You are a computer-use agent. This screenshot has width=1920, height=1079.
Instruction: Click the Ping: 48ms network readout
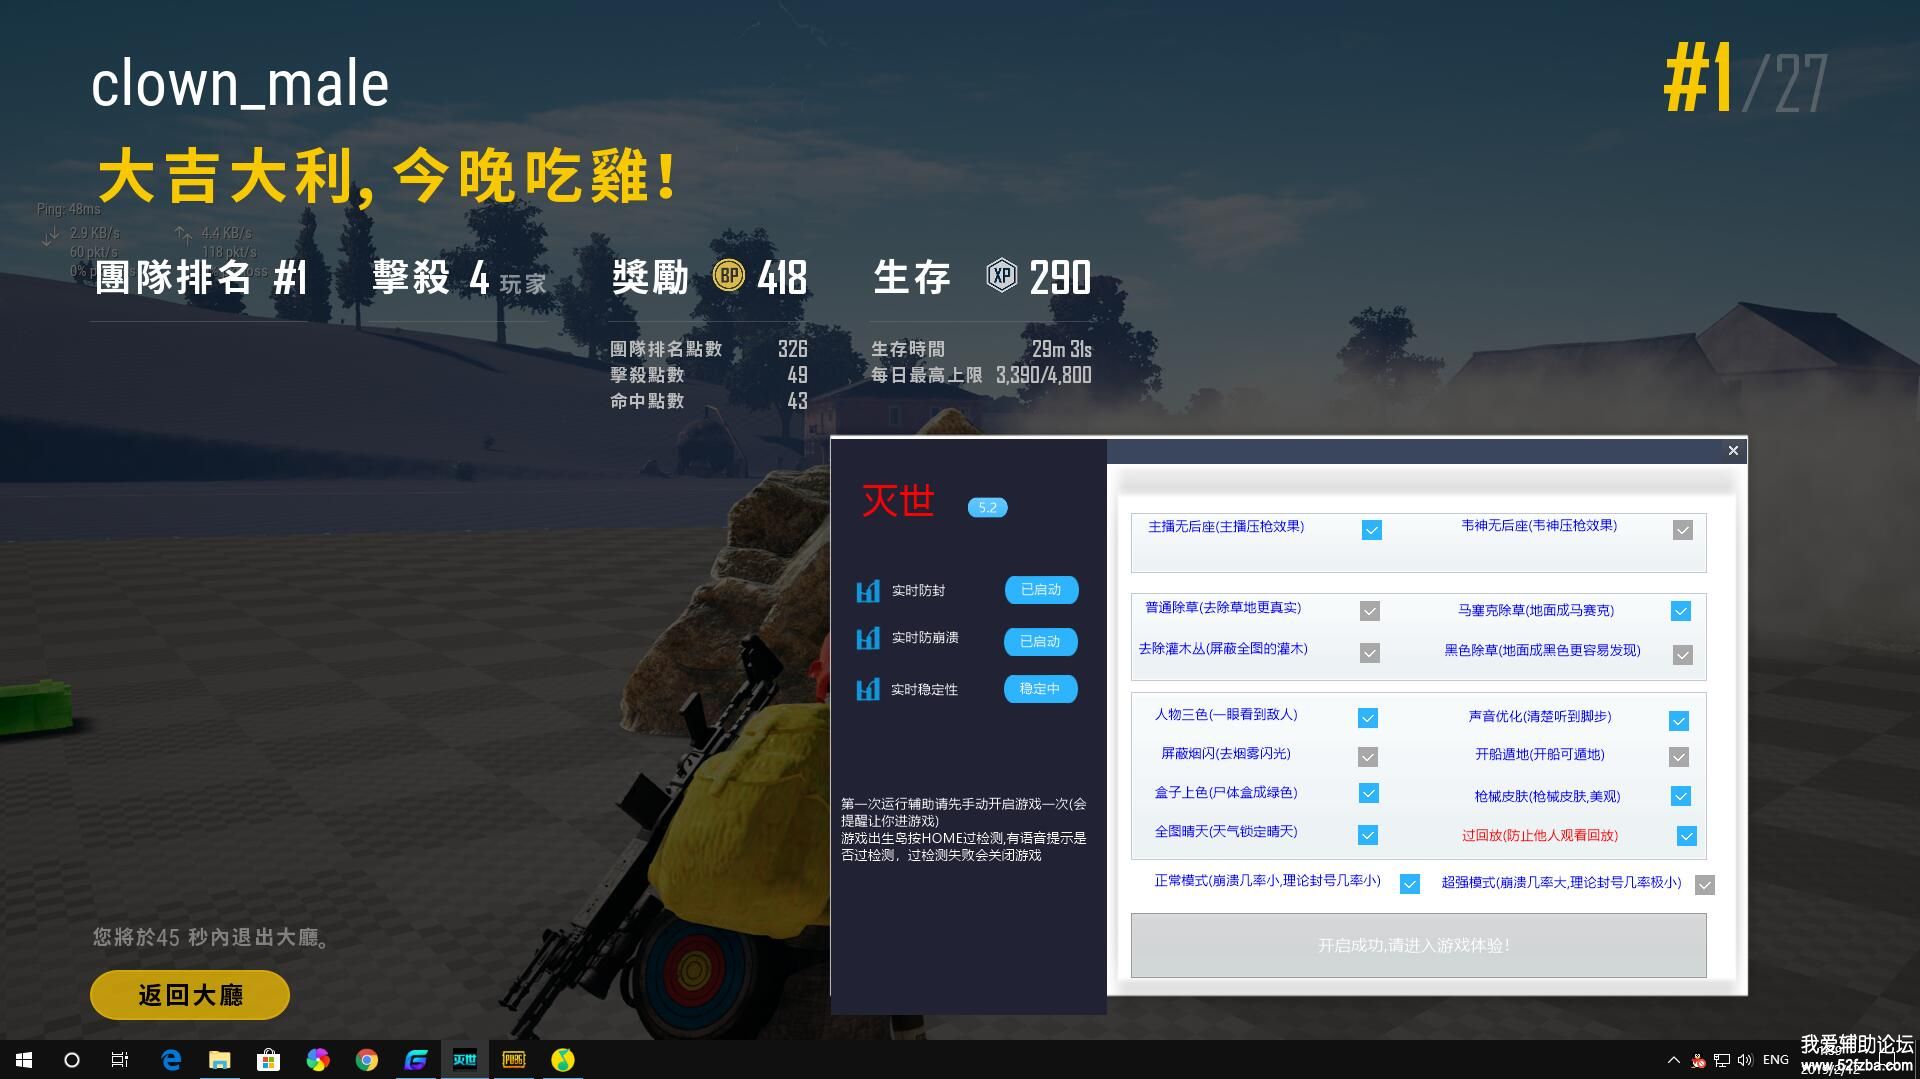pyautogui.click(x=69, y=209)
